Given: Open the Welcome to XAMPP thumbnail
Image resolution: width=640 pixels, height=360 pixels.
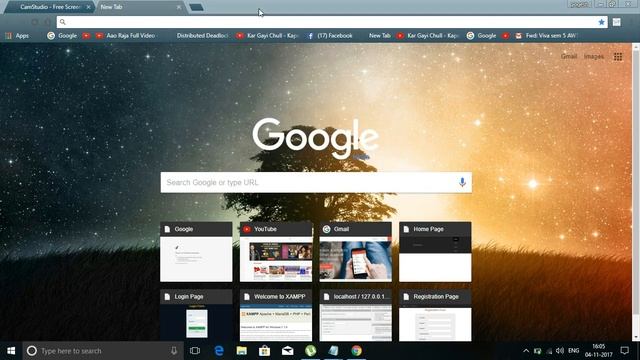Looking at the screenshot, I should tap(276, 315).
